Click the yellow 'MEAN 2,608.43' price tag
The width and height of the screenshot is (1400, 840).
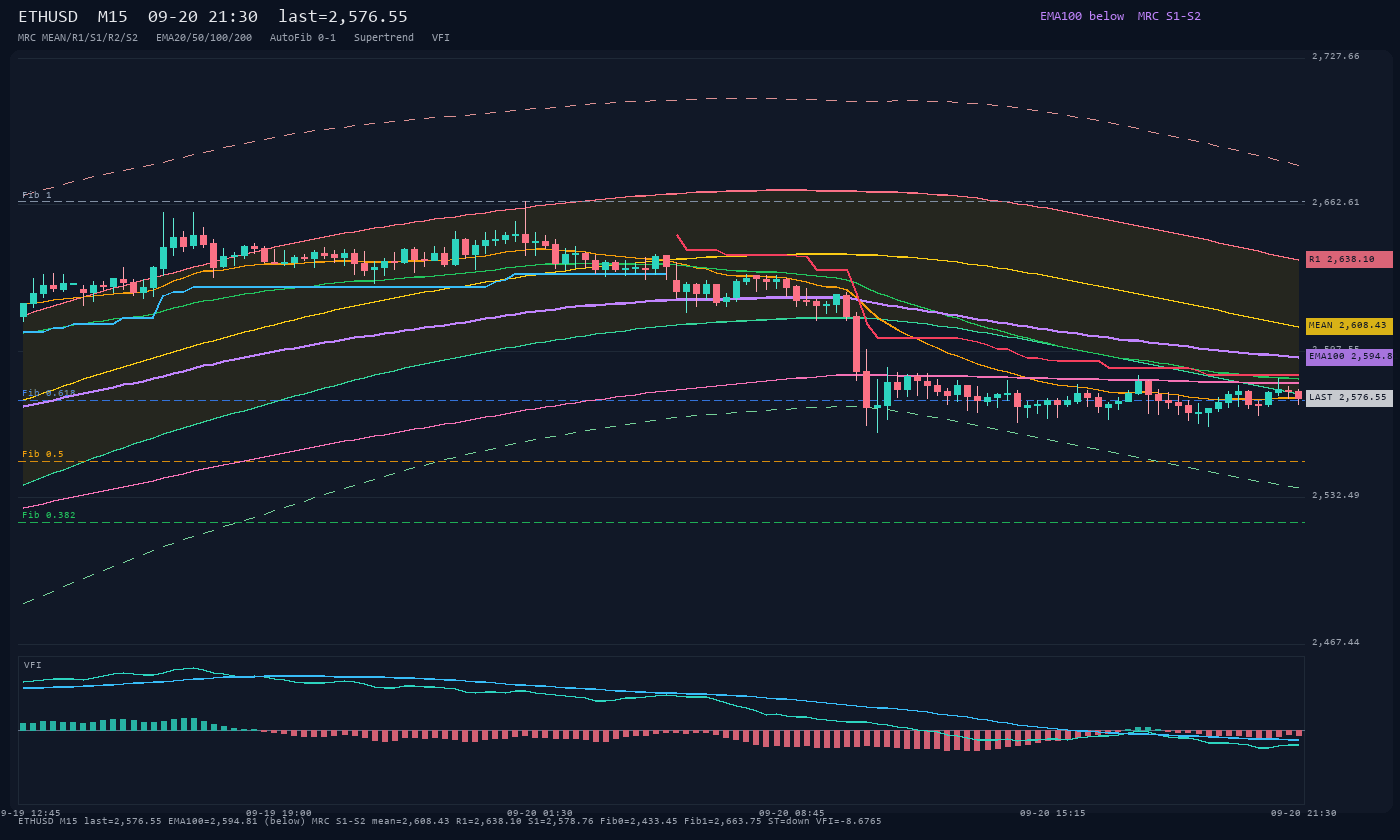click(x=1349, y=326)
